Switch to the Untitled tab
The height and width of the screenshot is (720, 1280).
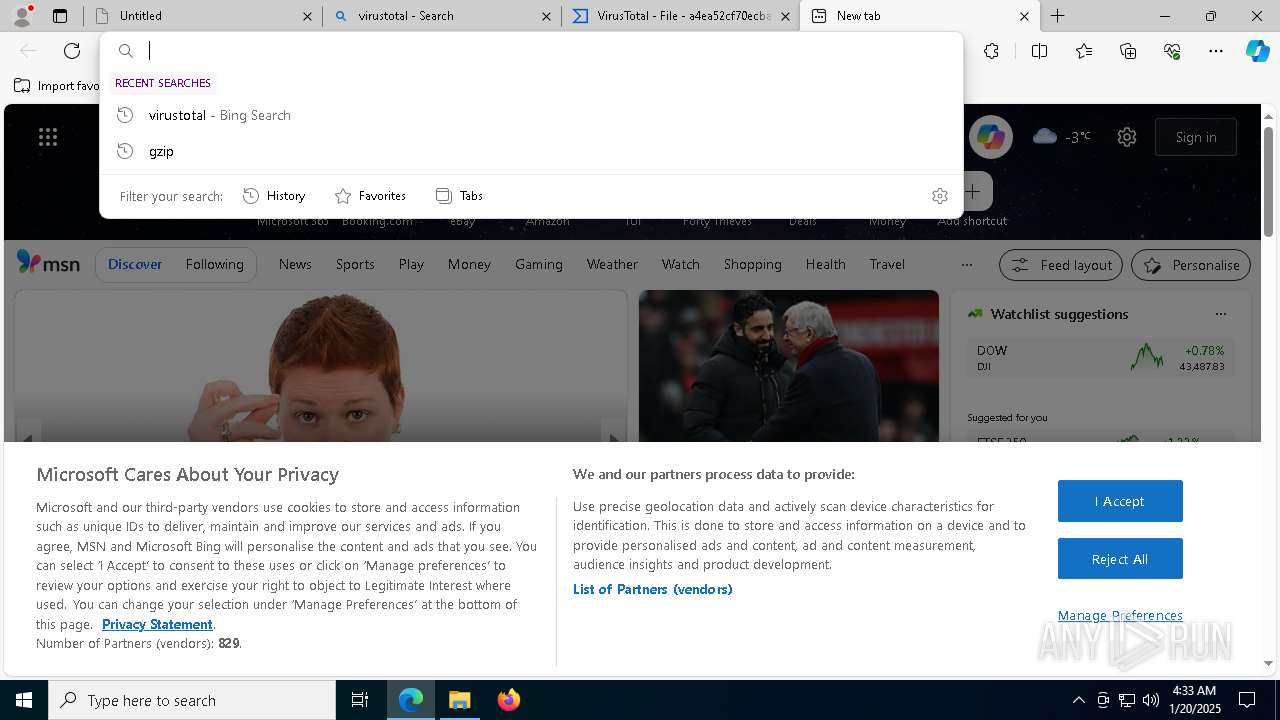pyautogui.click(x=202, y=16)
